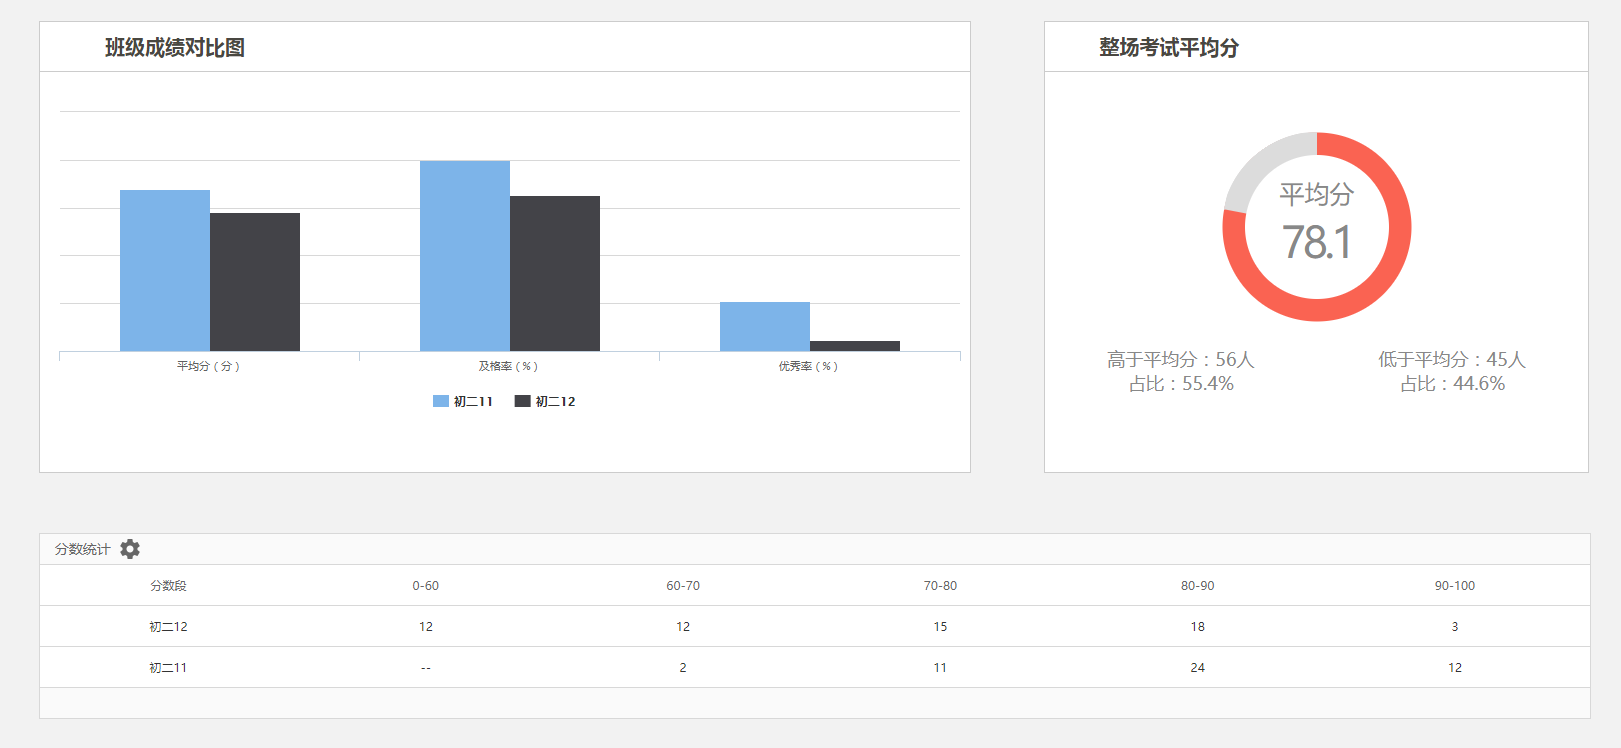Select the cell showing 24 in 初二11 row
The width and height of the screenshot is (1621, 748).
click(x=1197, y=668)
